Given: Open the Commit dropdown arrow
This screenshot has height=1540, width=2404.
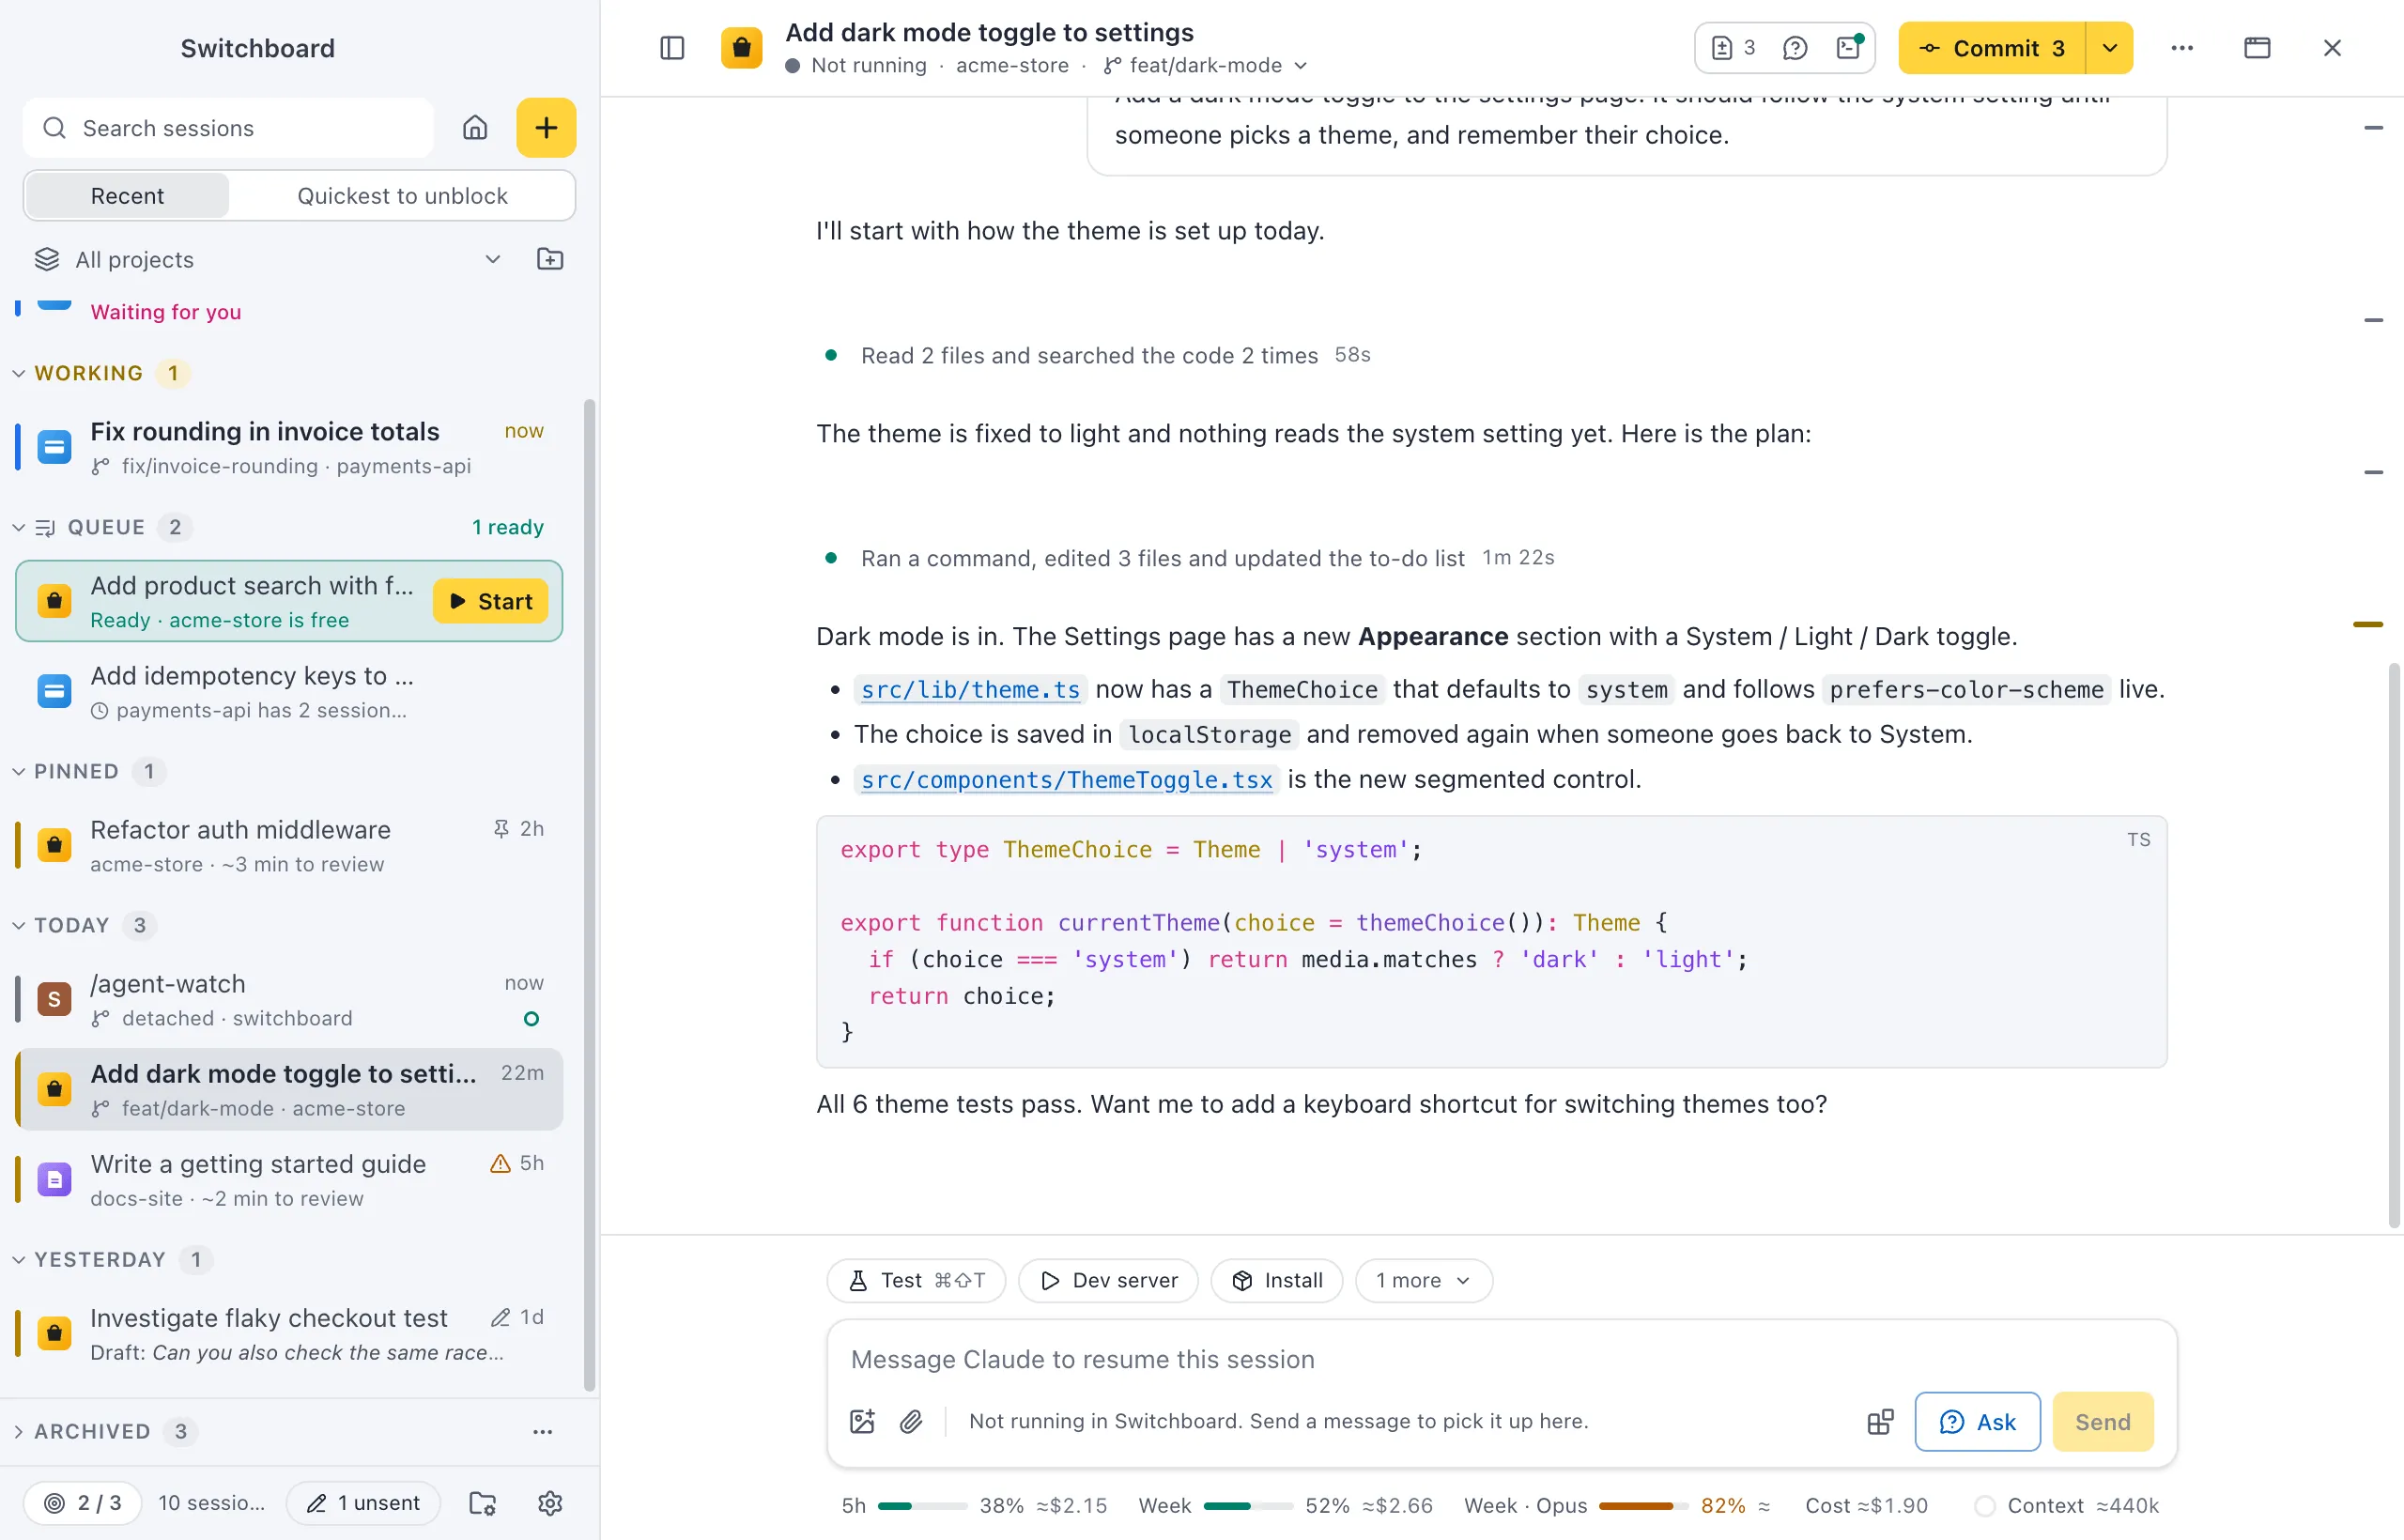Looking at the screenshot, I should pyautogui.click(x=2109, y=48).
